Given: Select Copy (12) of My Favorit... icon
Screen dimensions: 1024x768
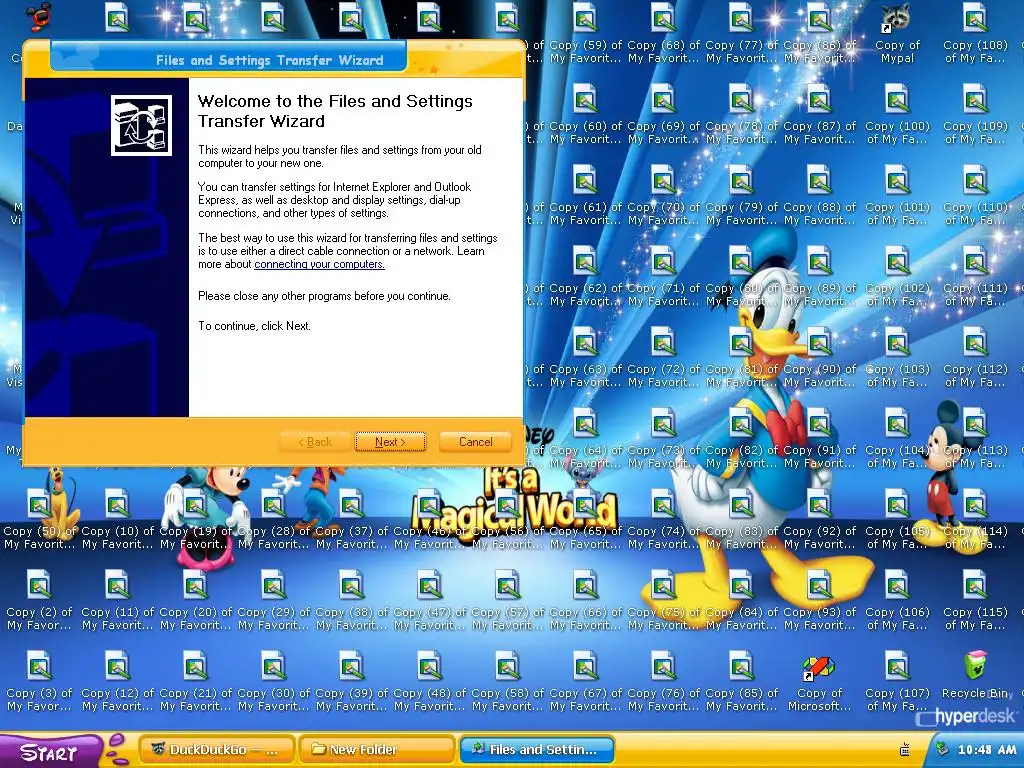Looking at the screenshot, I should [118, 665].
